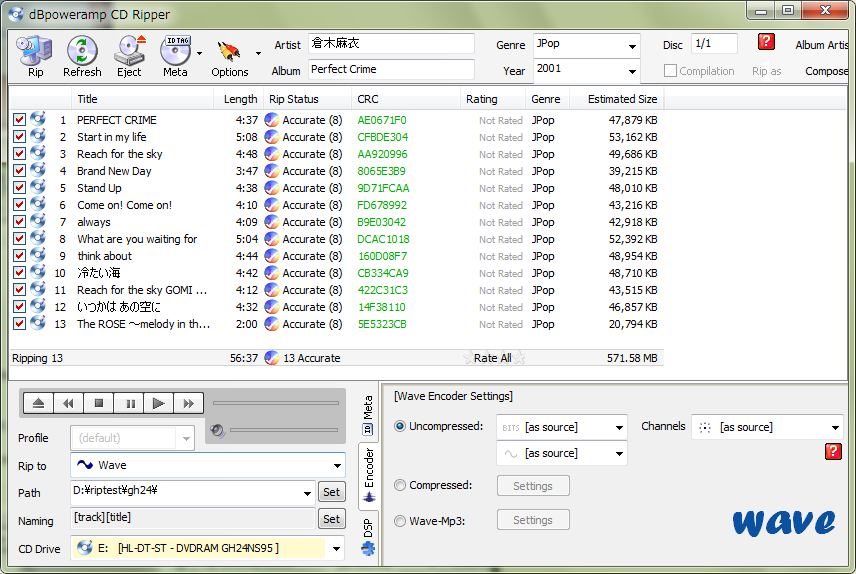Switch to the Meta vertical tab

[x=368, y=415]
